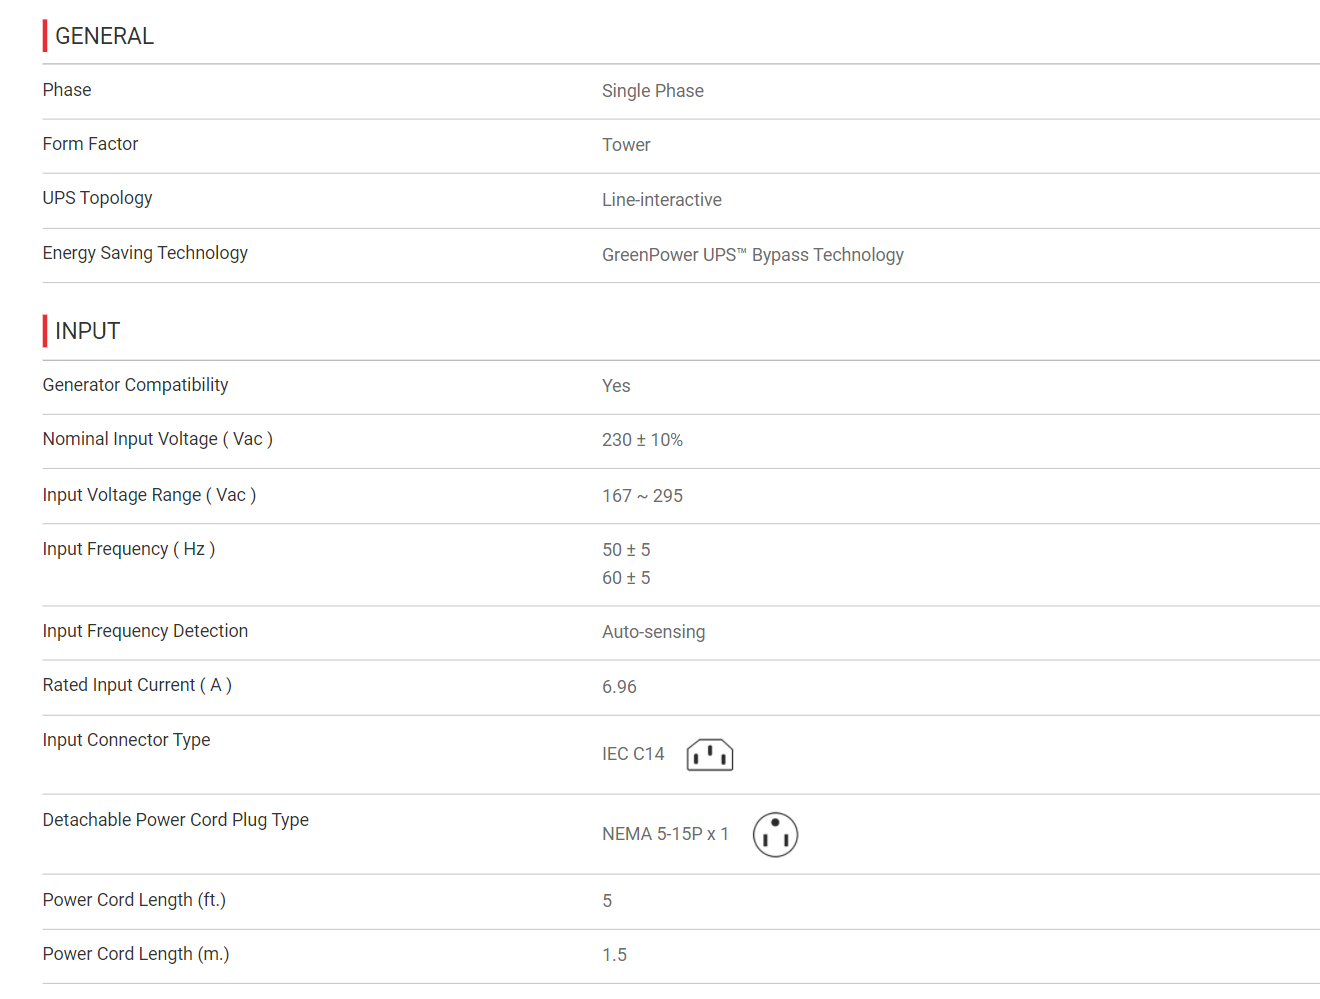The image size is (1320, 999).
Task: Select the INPUT section heading
Action: point(87,331)
